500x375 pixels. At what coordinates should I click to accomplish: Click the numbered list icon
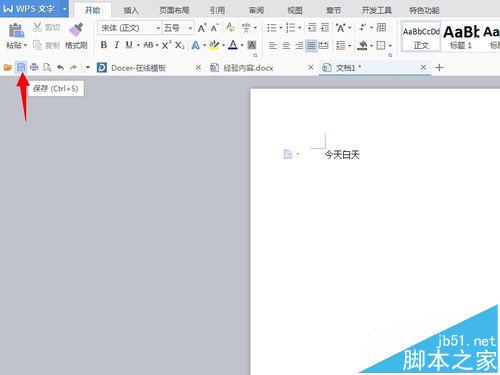point(291,28)
